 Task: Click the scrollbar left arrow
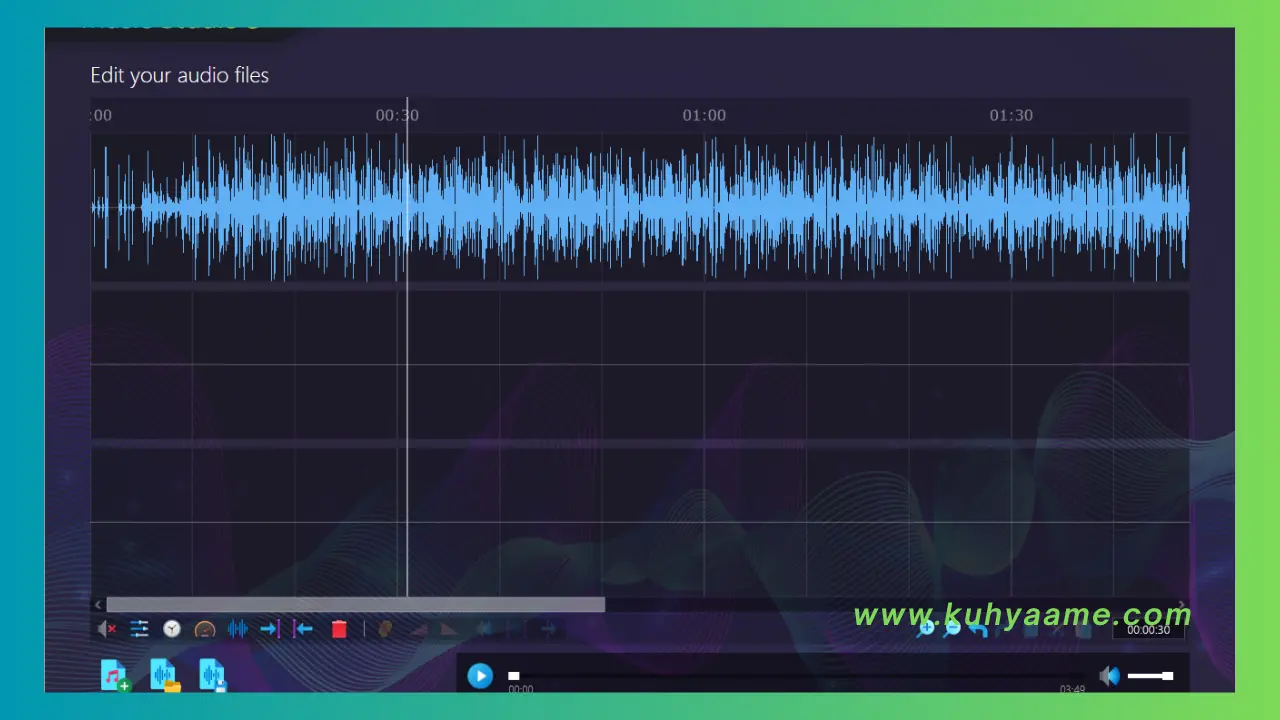coord(98,604)
